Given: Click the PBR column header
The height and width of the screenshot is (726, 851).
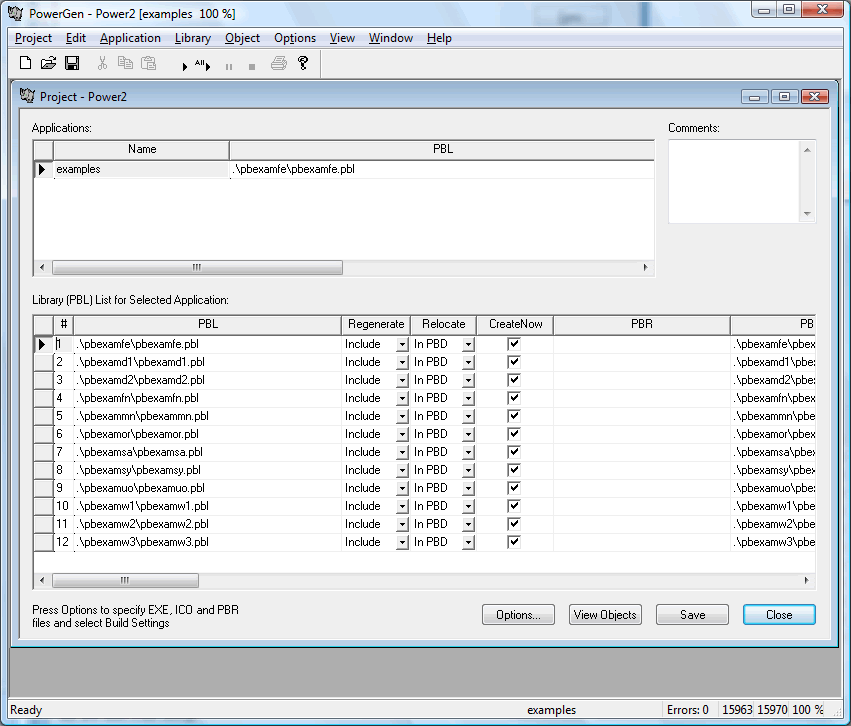Looking at the screenshot, I should pos(642,324).
